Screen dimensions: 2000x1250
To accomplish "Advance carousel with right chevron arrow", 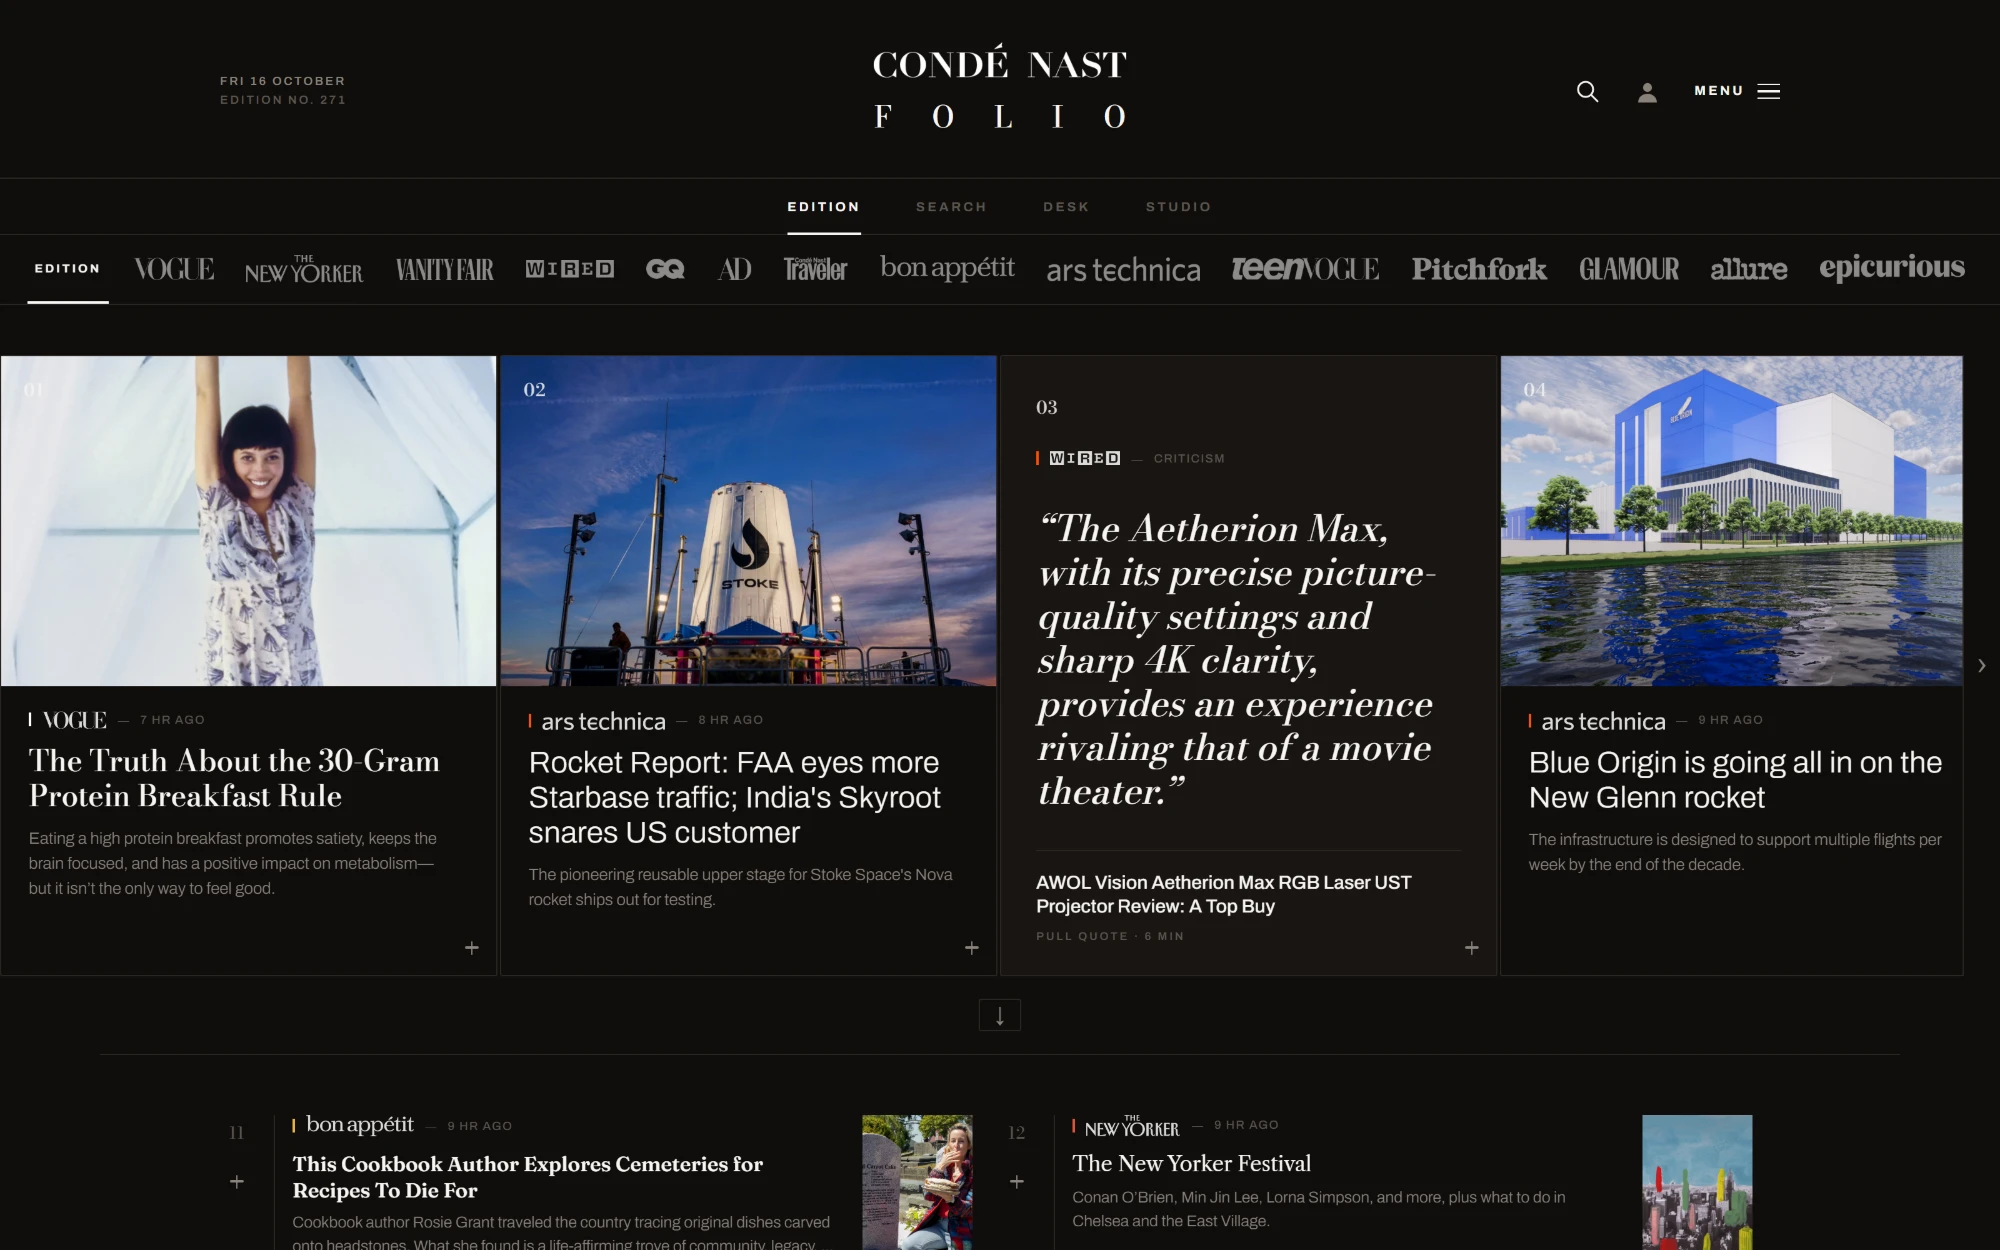I will coord(1982,666).
